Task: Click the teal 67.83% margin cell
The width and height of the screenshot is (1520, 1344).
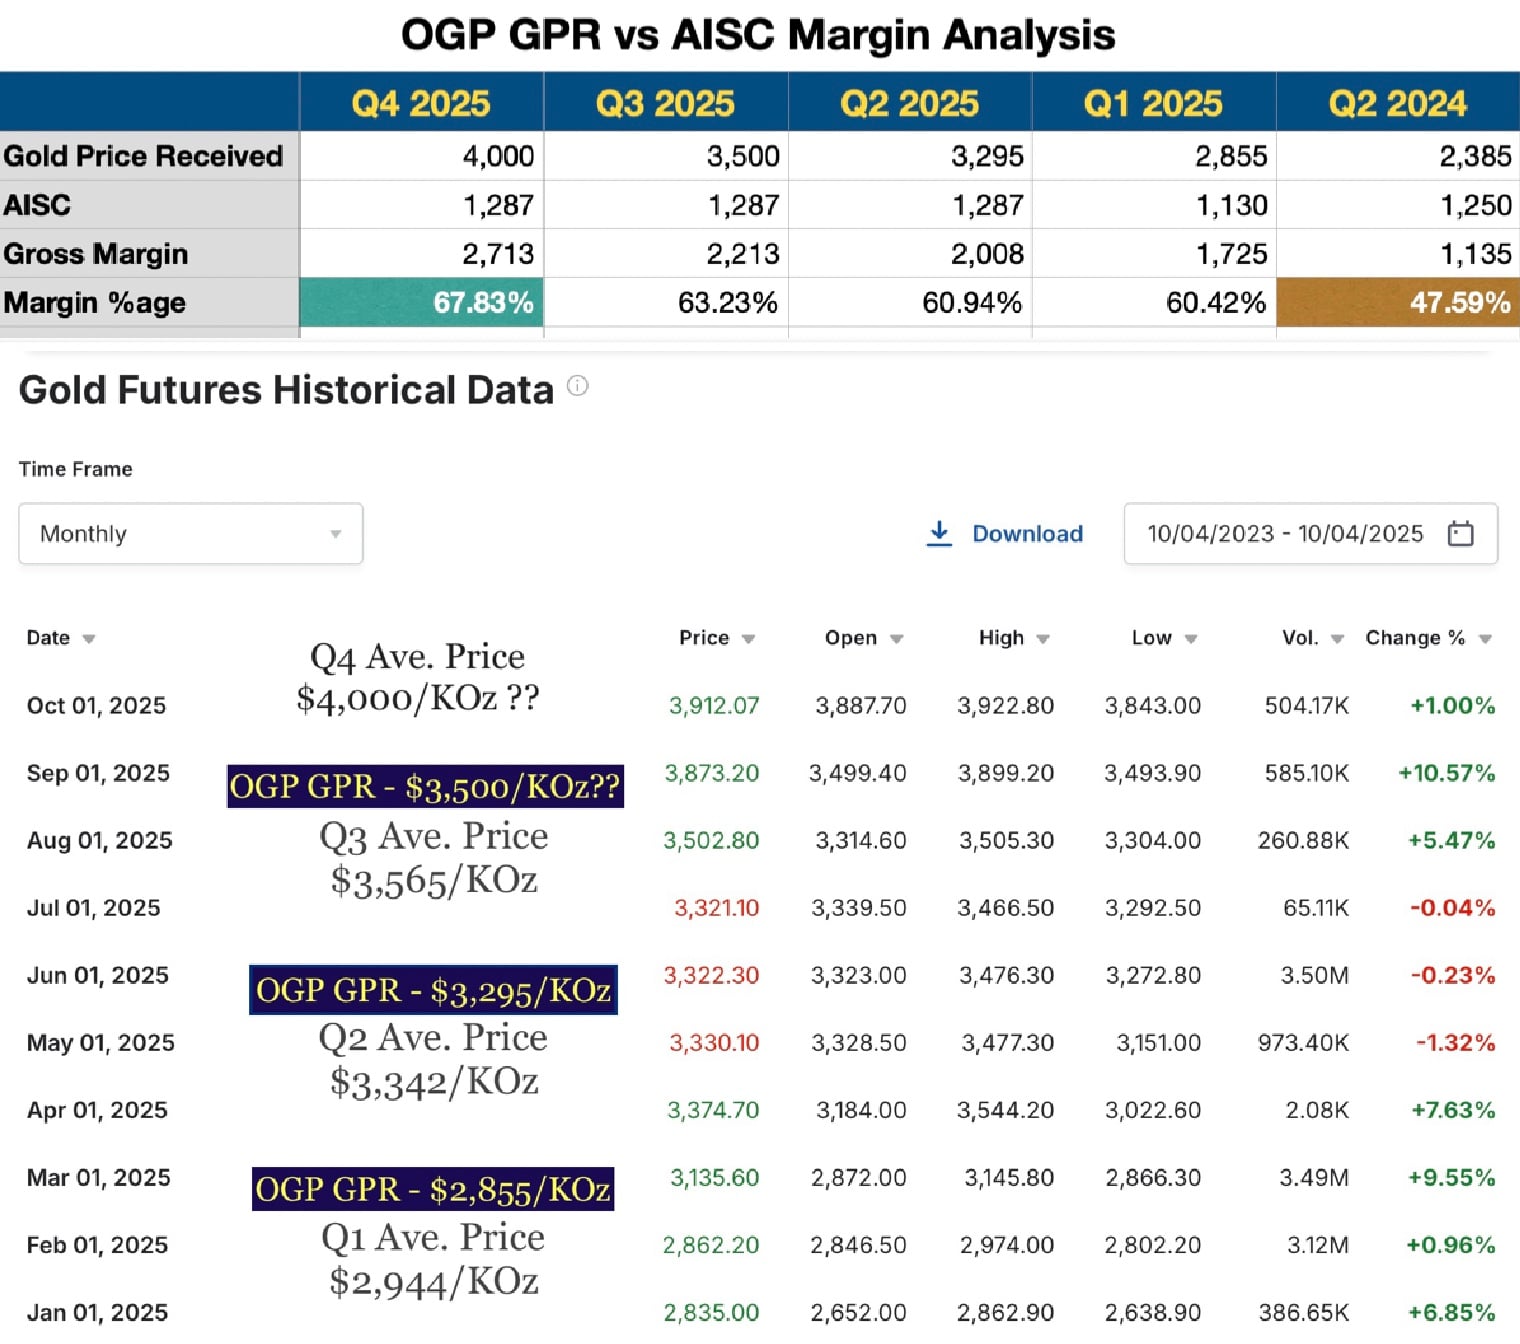Action: 421,302
